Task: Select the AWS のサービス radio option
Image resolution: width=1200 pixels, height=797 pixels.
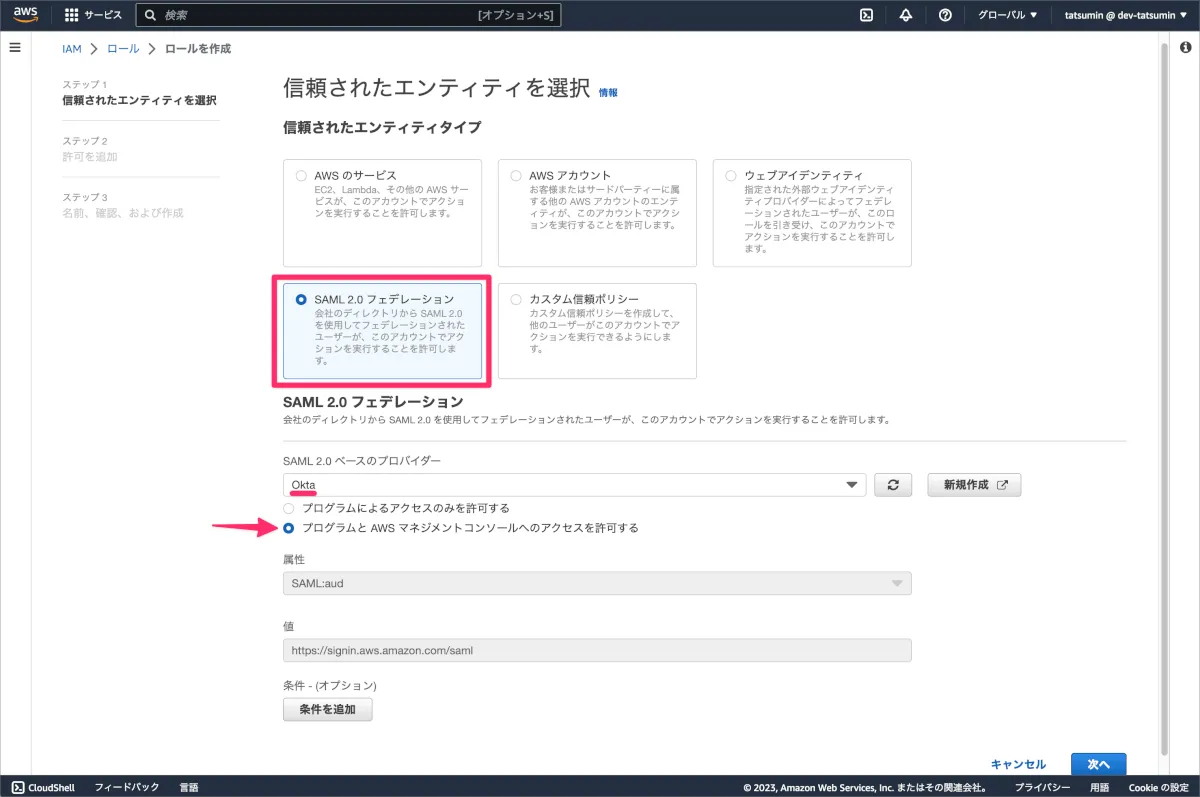Action: 301,176
